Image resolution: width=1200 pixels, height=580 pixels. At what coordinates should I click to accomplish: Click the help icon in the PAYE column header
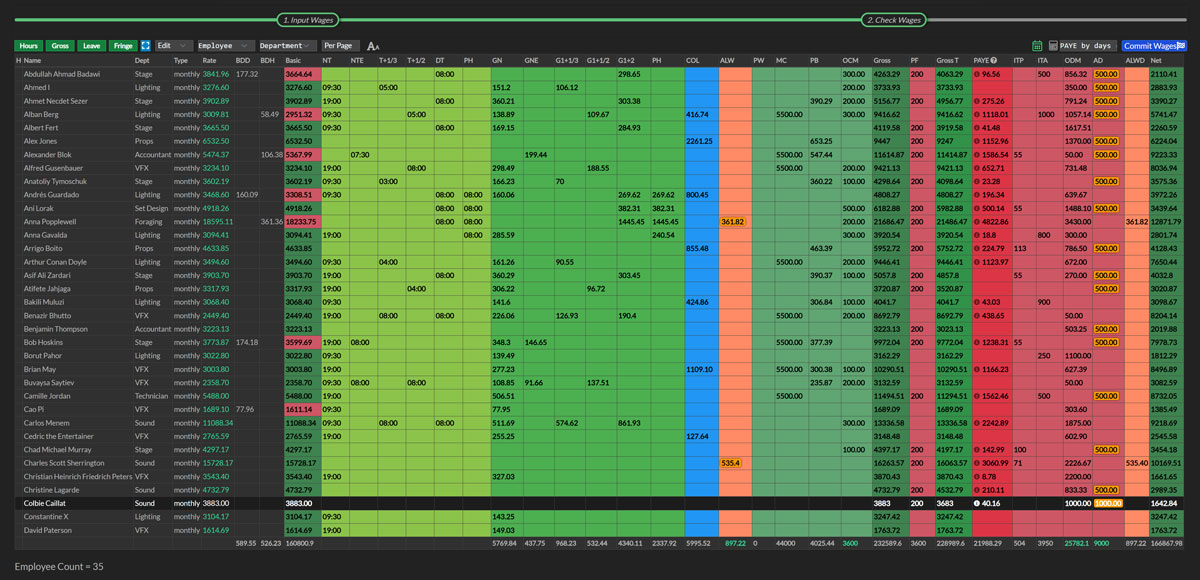coord(994,59)
